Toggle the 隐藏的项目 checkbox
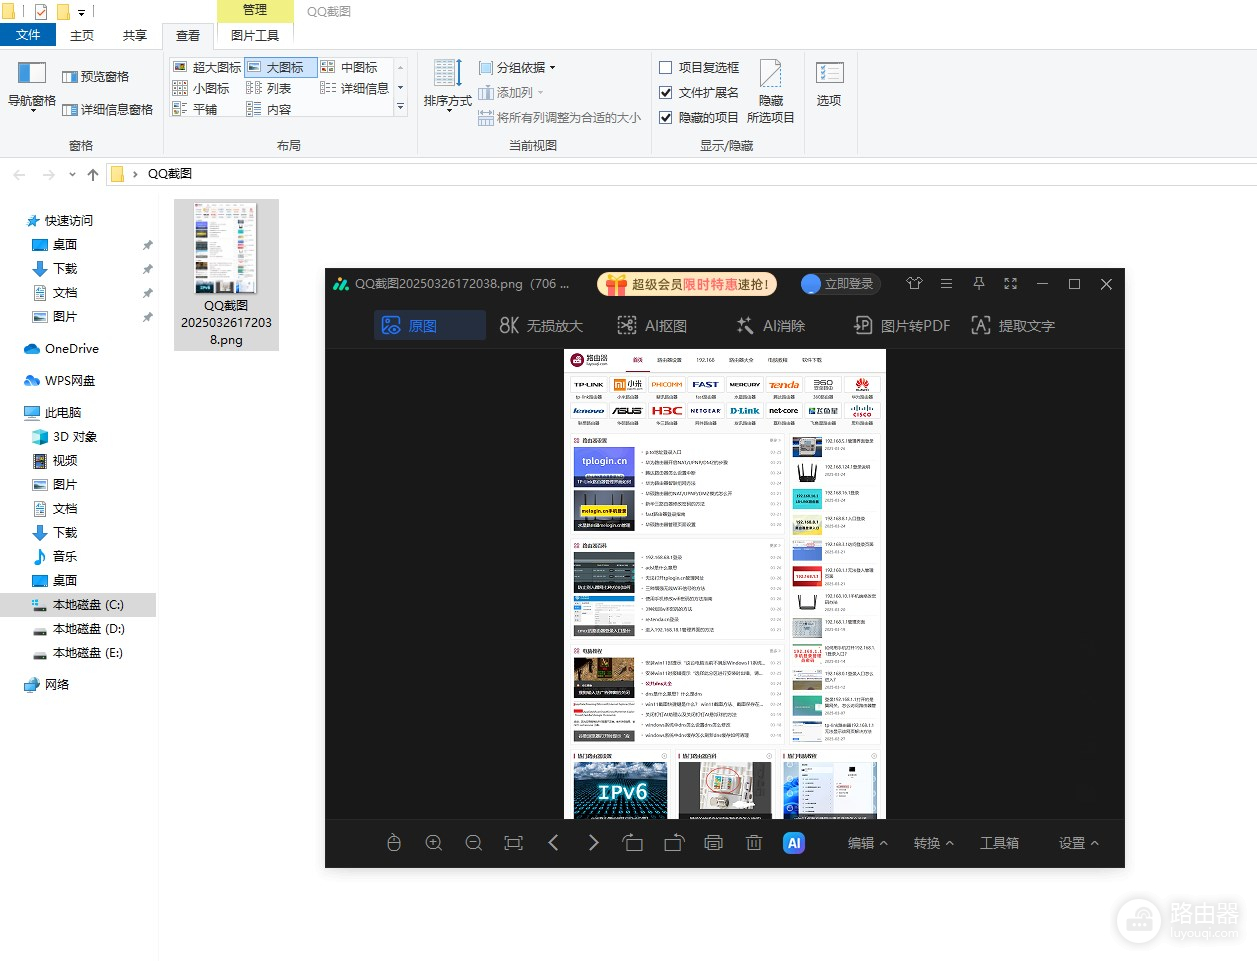Viewport: 1257px width, 961px height. (x=666, y=118)
